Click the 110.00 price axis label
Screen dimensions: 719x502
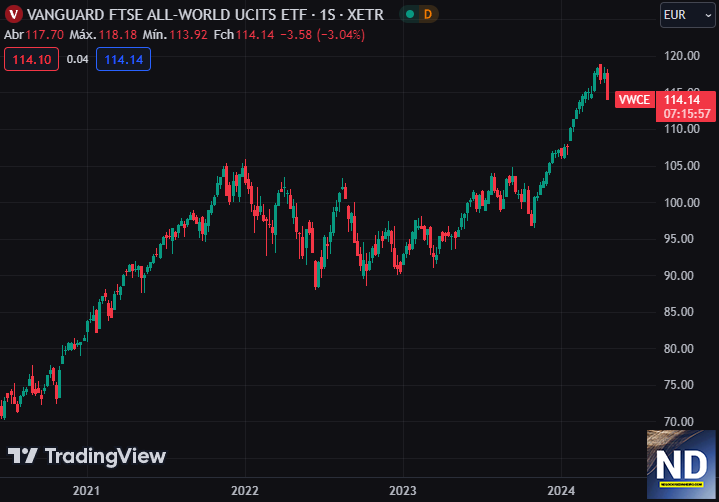682,129
